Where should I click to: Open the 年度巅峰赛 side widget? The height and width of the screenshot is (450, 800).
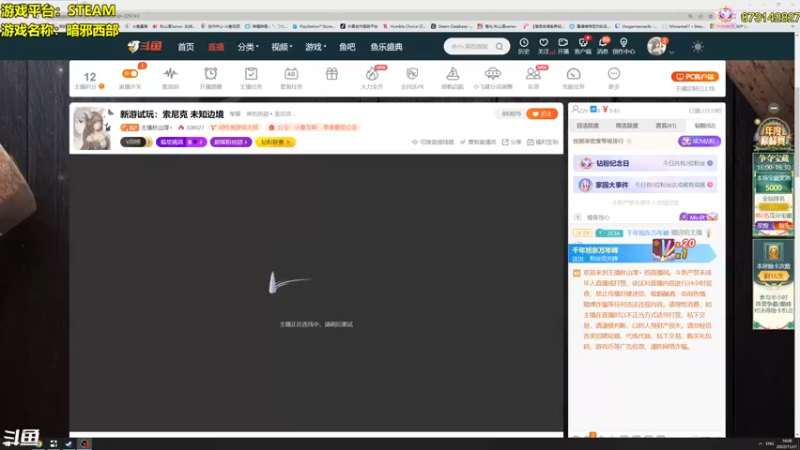773,134
